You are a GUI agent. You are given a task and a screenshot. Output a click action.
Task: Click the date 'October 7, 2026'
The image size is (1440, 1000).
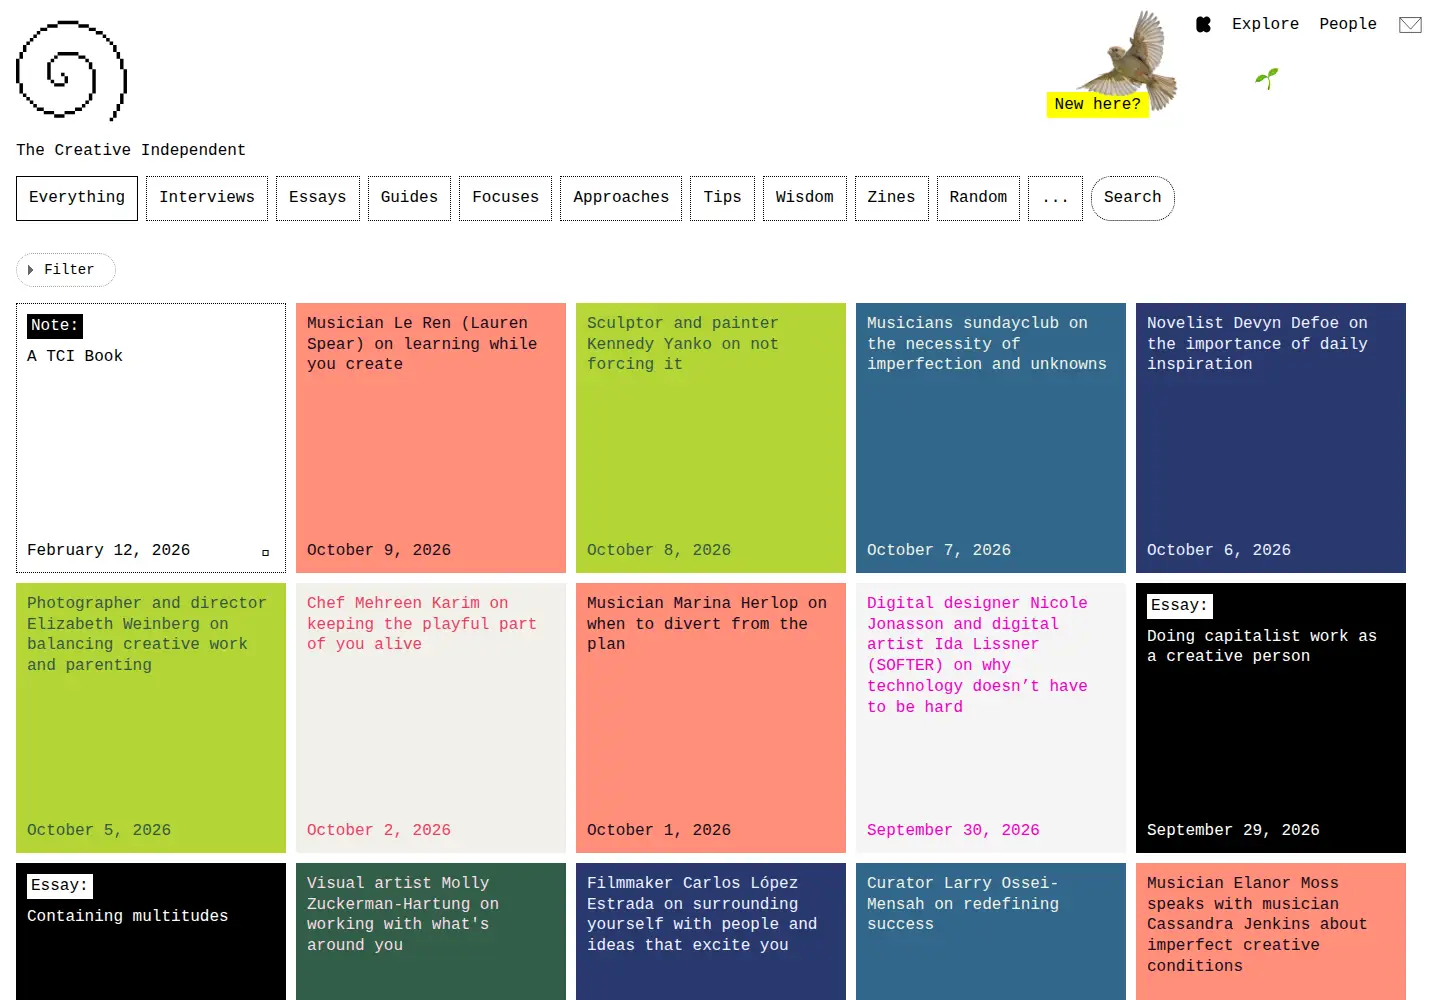click(939, 550)
